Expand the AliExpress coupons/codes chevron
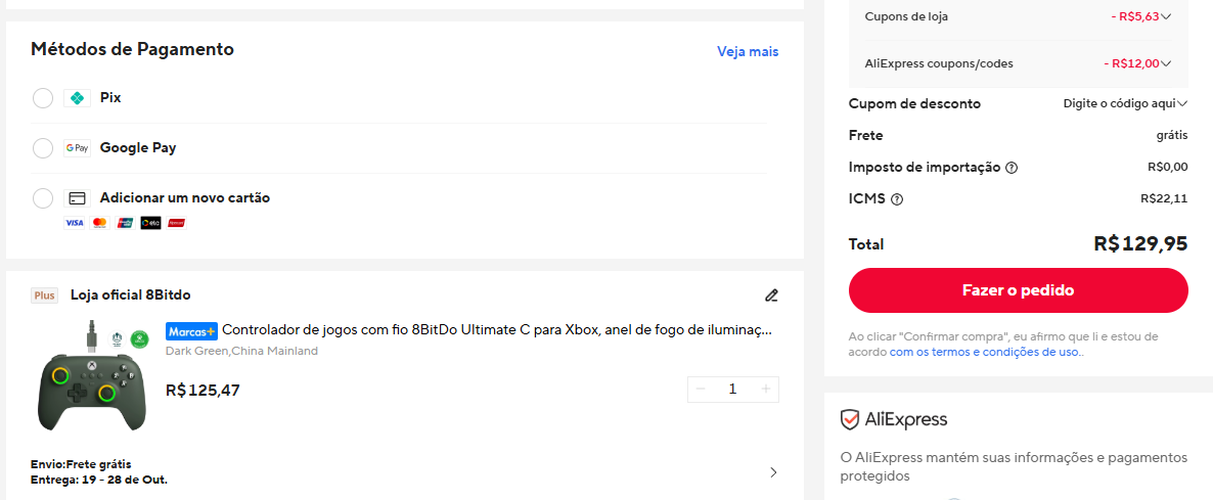The width and height of the screenshot is (1213, 500). tap(1166, 64)
